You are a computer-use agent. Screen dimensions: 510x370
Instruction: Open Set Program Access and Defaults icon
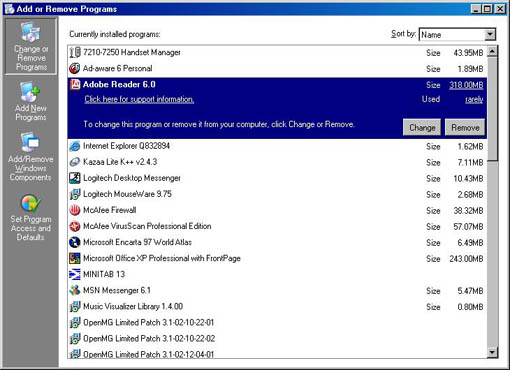(x=31, y=203)
